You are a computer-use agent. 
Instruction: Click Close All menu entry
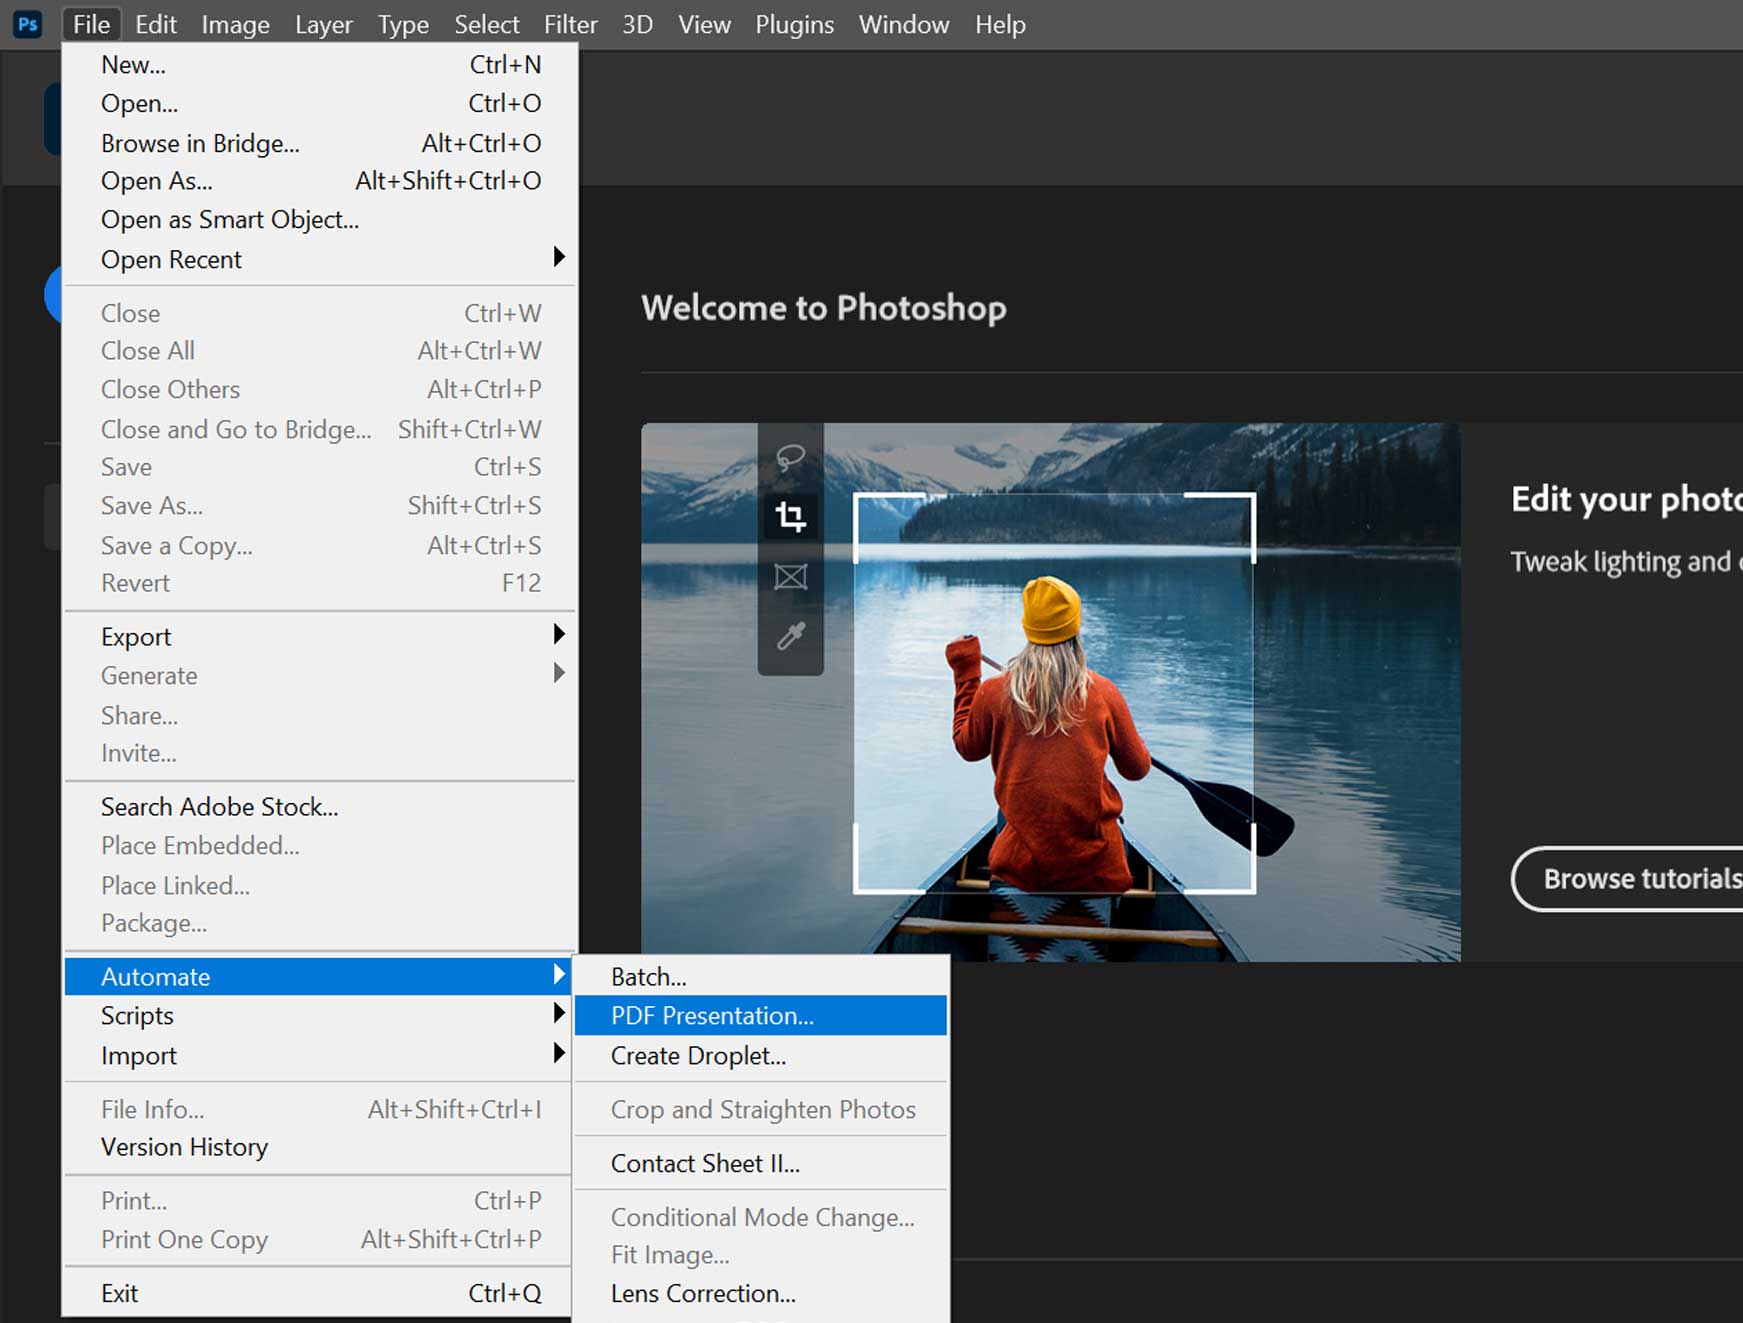pos(320,351)
